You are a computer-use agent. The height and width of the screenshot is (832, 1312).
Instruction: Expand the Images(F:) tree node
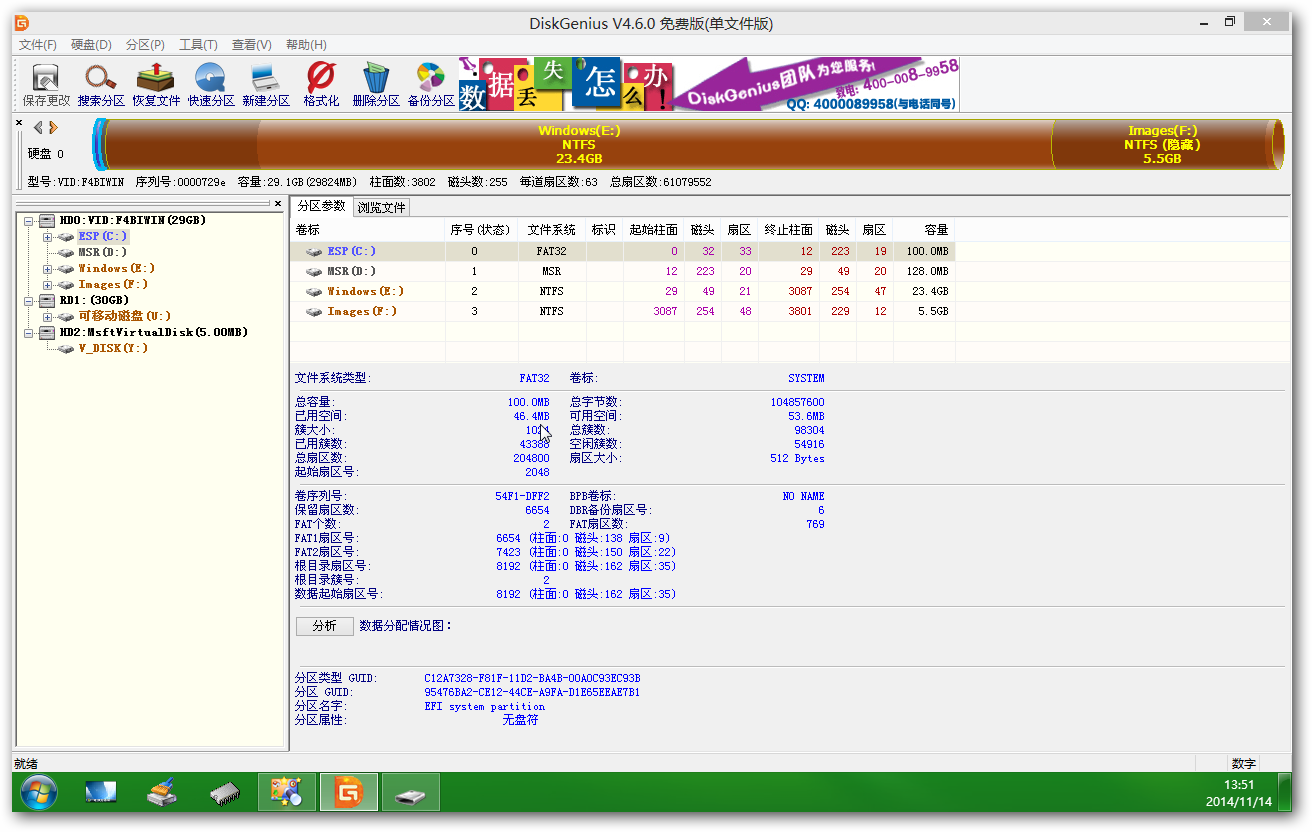coord(47,284)
